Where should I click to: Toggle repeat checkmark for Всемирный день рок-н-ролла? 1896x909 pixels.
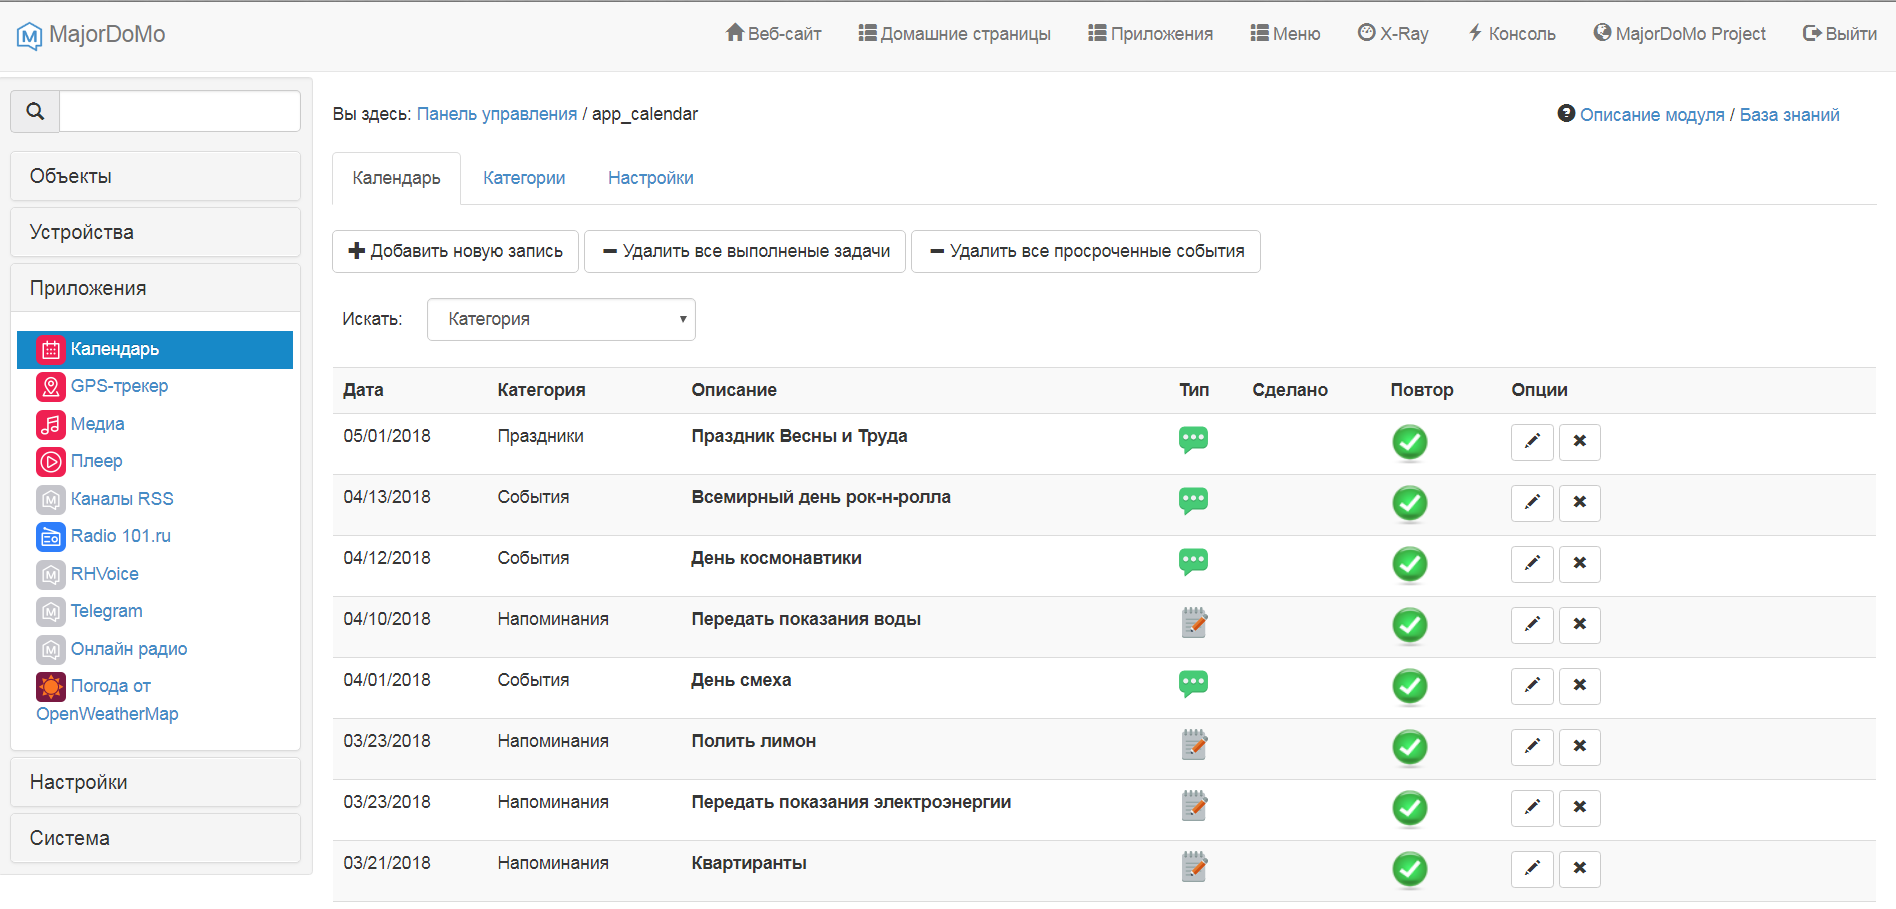(1409, 503)
